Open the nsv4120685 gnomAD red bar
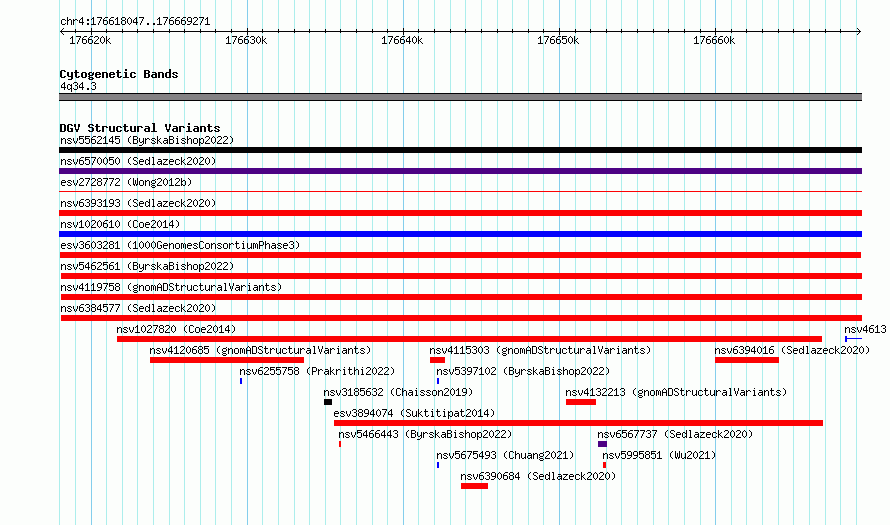 pos(227,360)
